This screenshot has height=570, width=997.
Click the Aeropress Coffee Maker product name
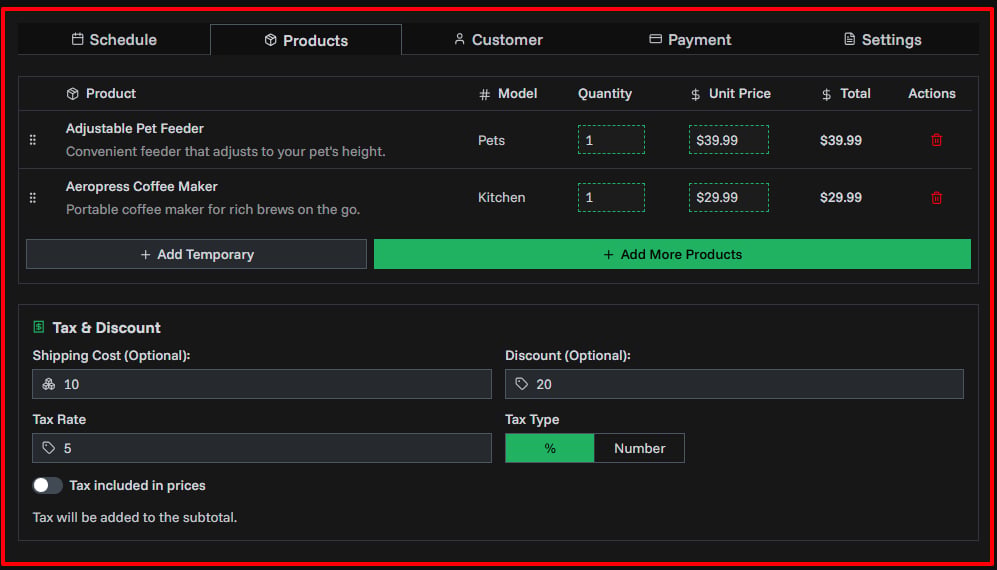142,186
